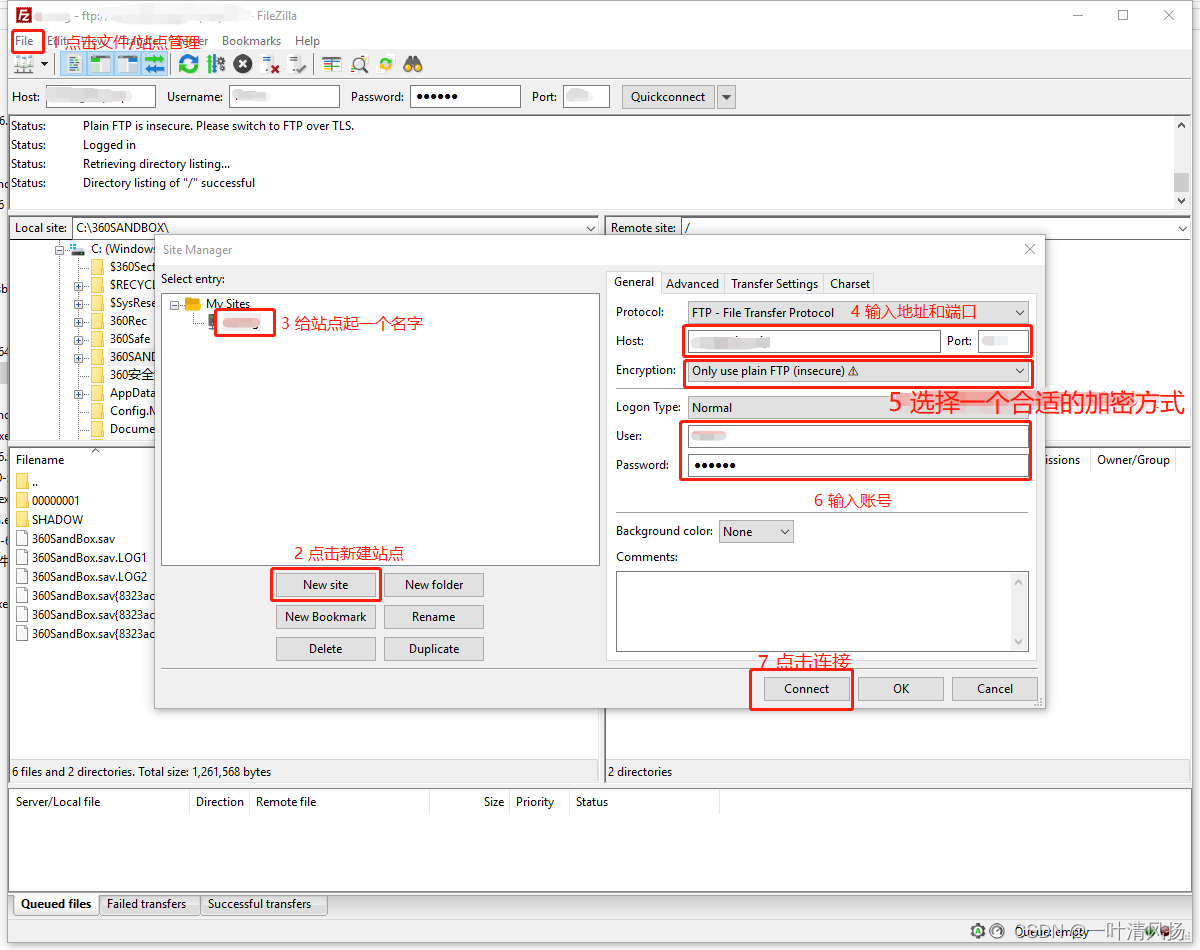Screen dimensions: 1200x950
Task: Switch to the Transfer Settings tab
Action: click(774, 284)
